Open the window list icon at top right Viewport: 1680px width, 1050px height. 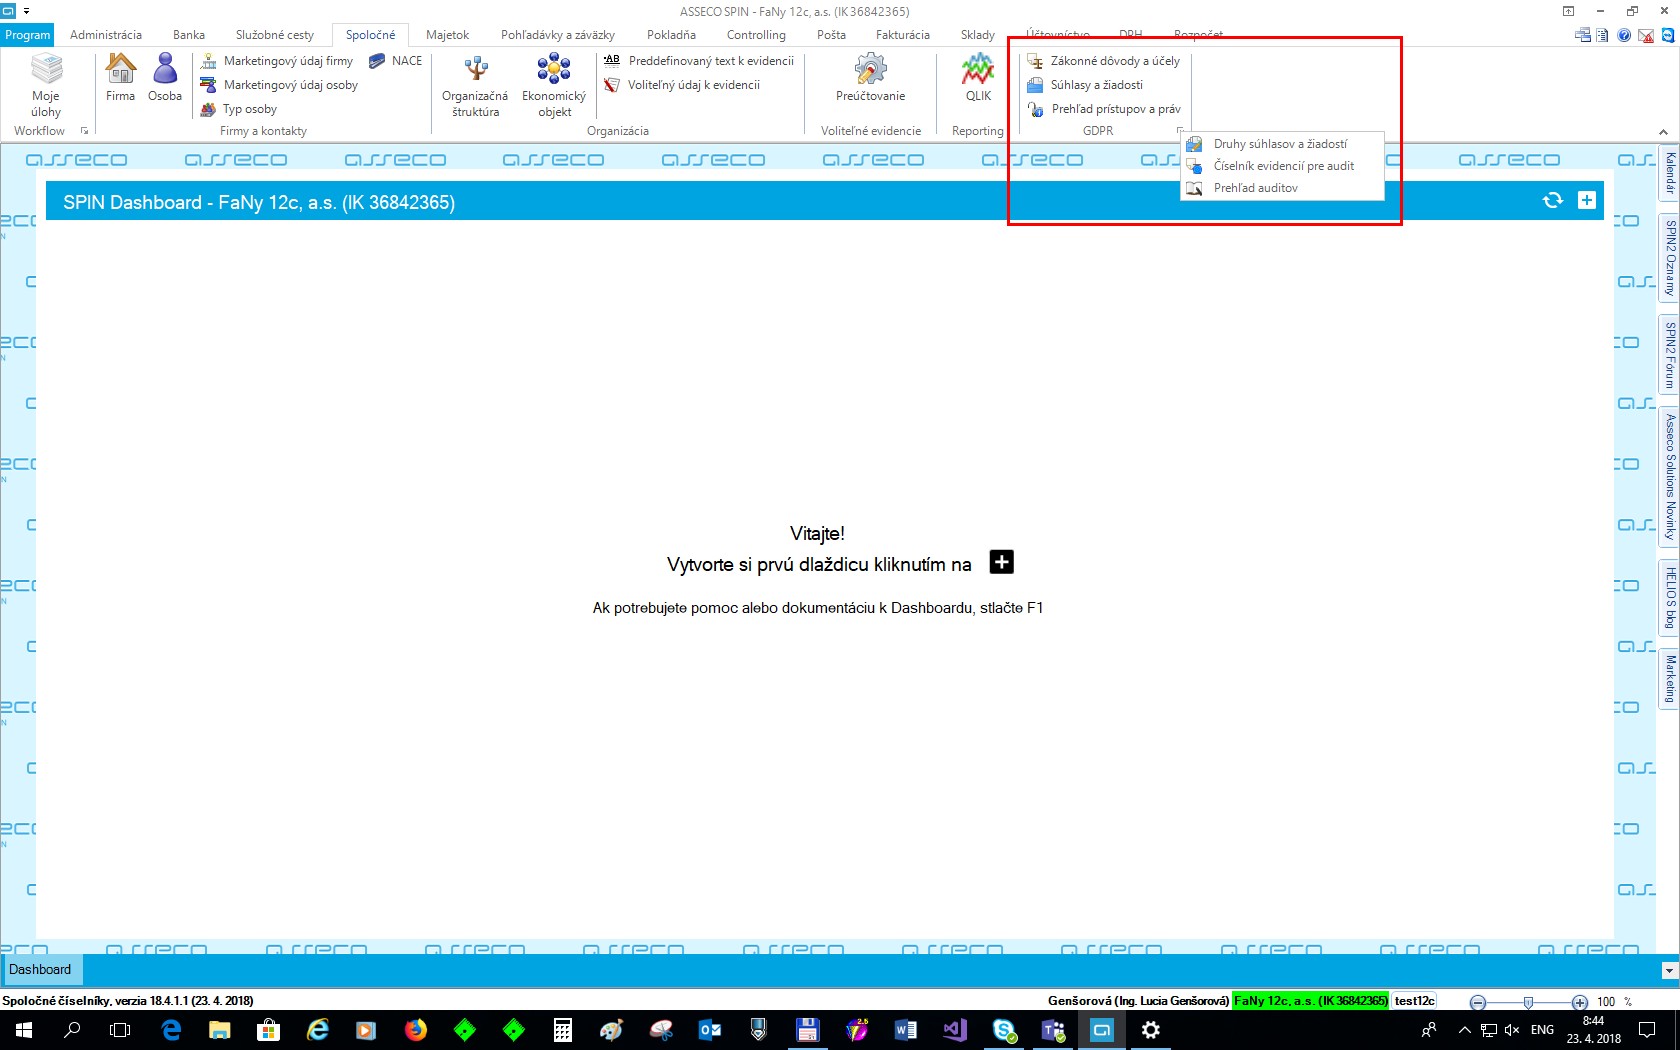pos(1583,35)
